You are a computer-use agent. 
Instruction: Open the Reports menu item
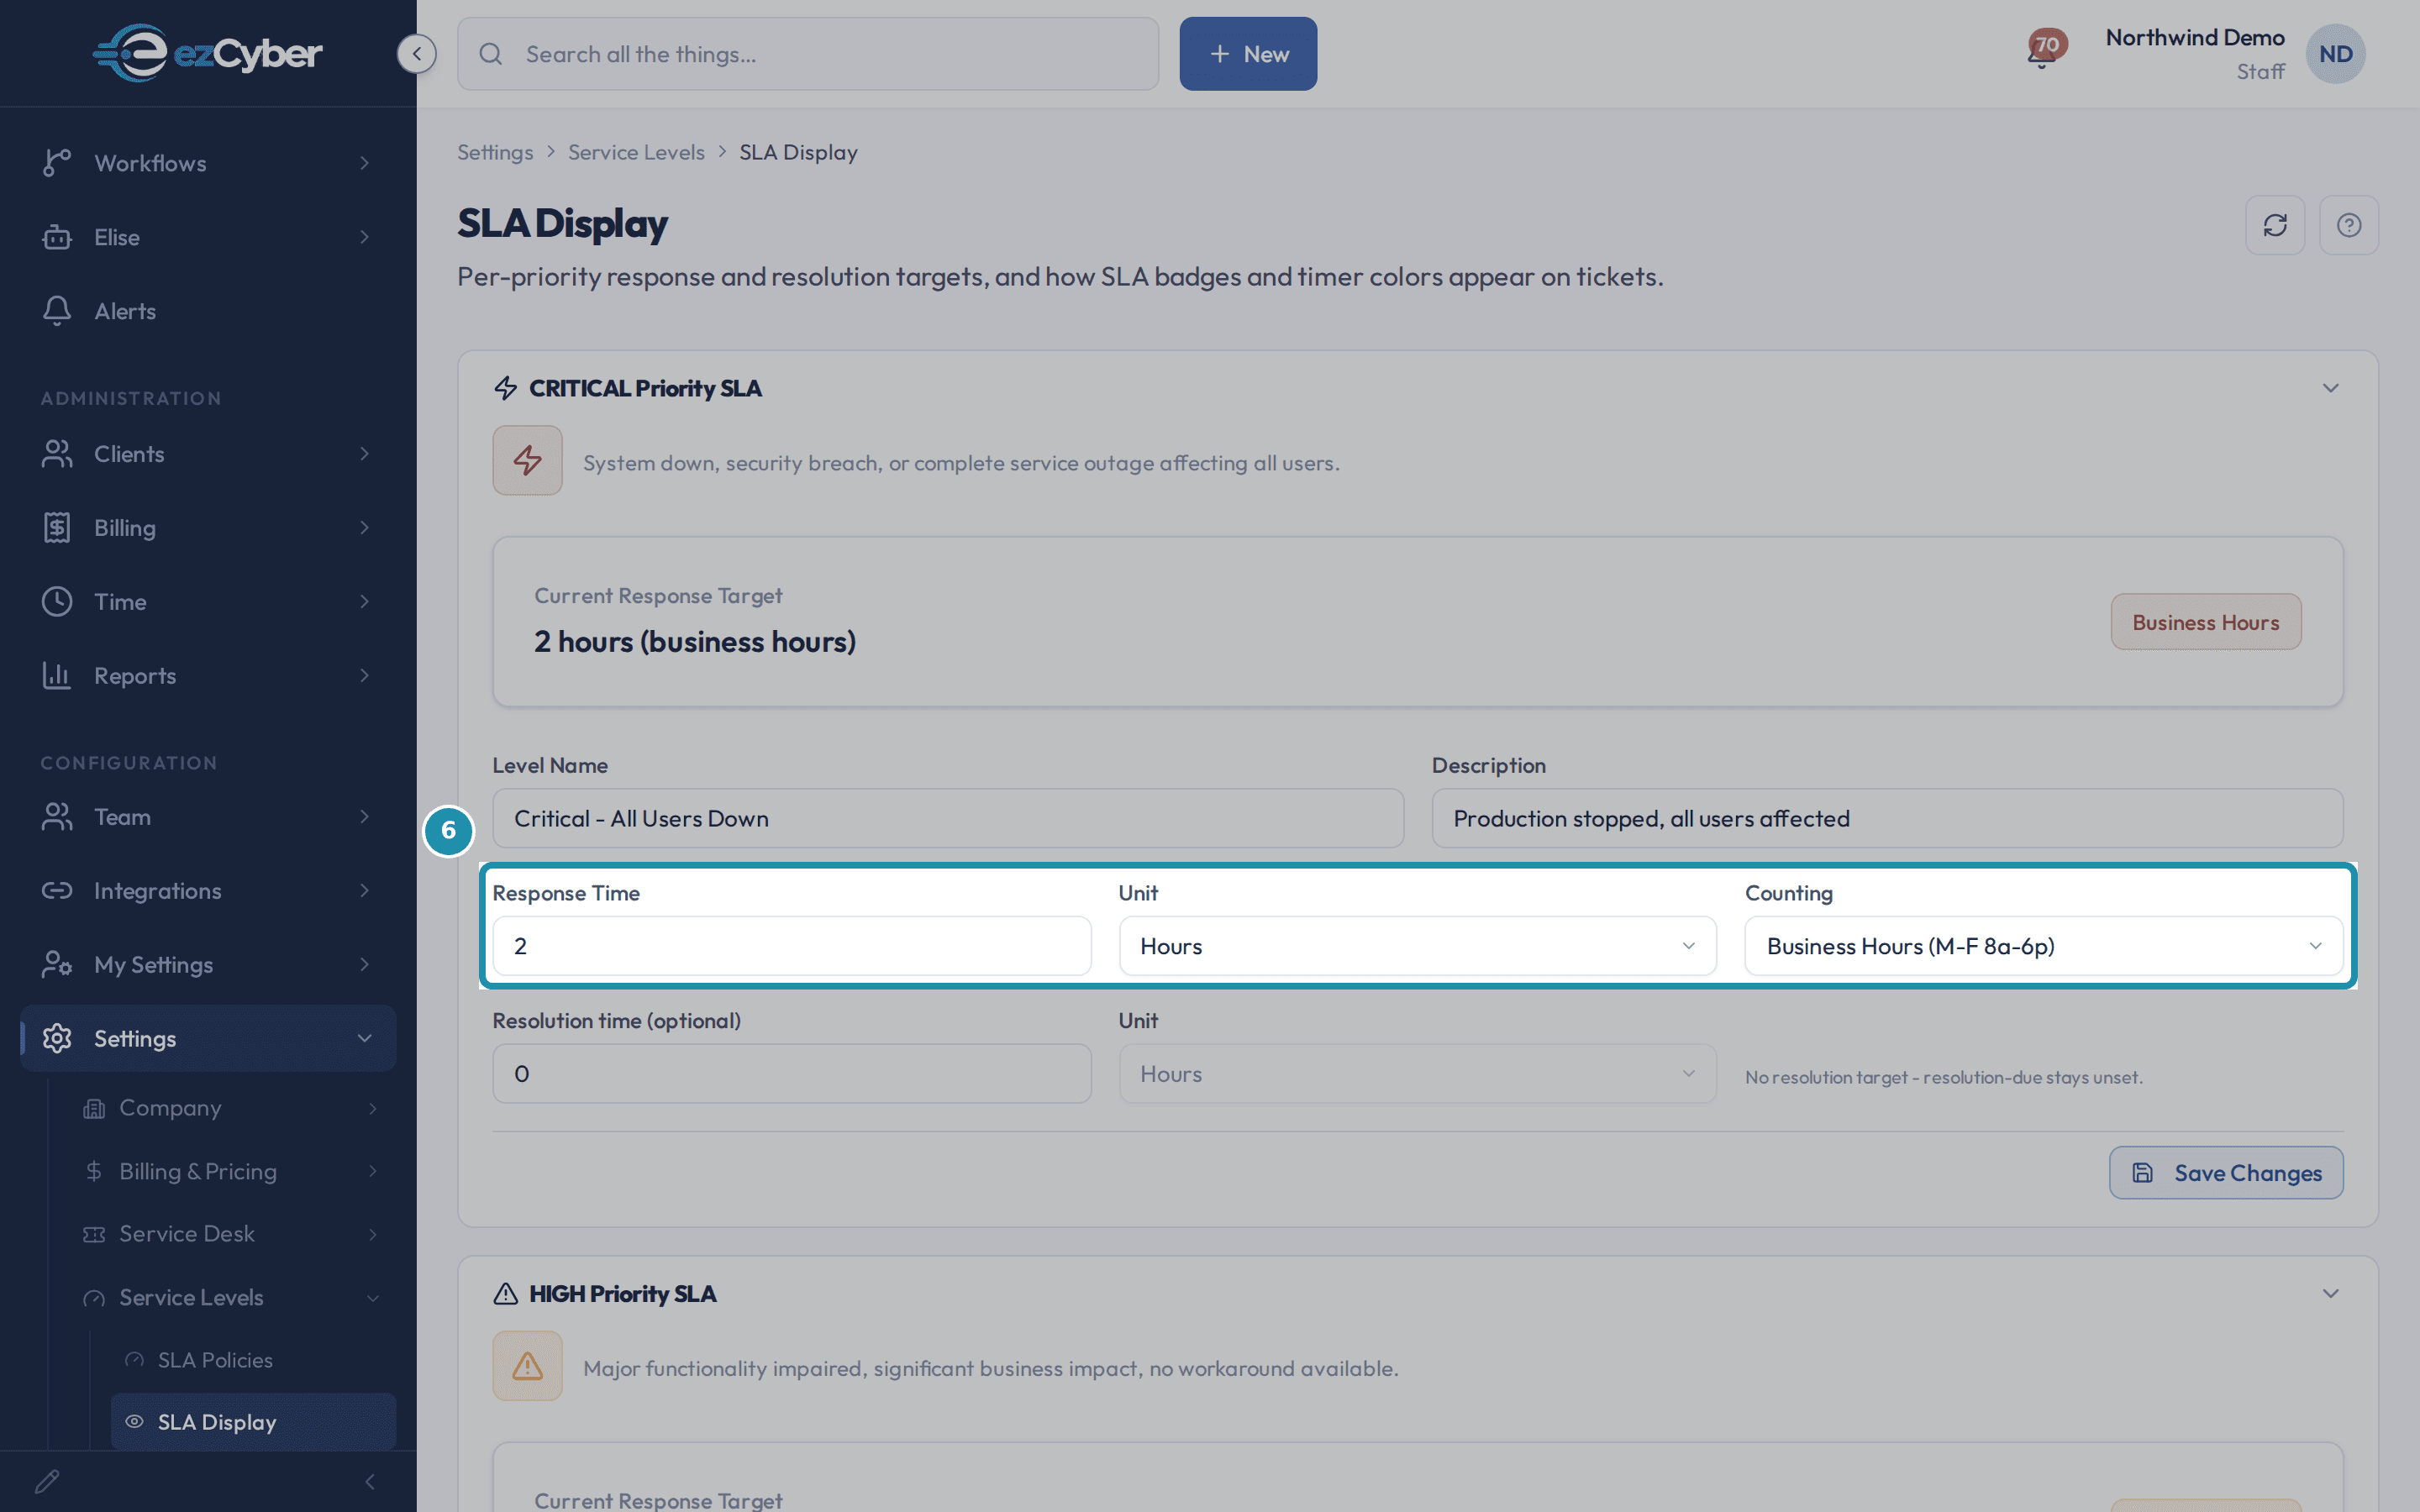[x=208, y=676]
